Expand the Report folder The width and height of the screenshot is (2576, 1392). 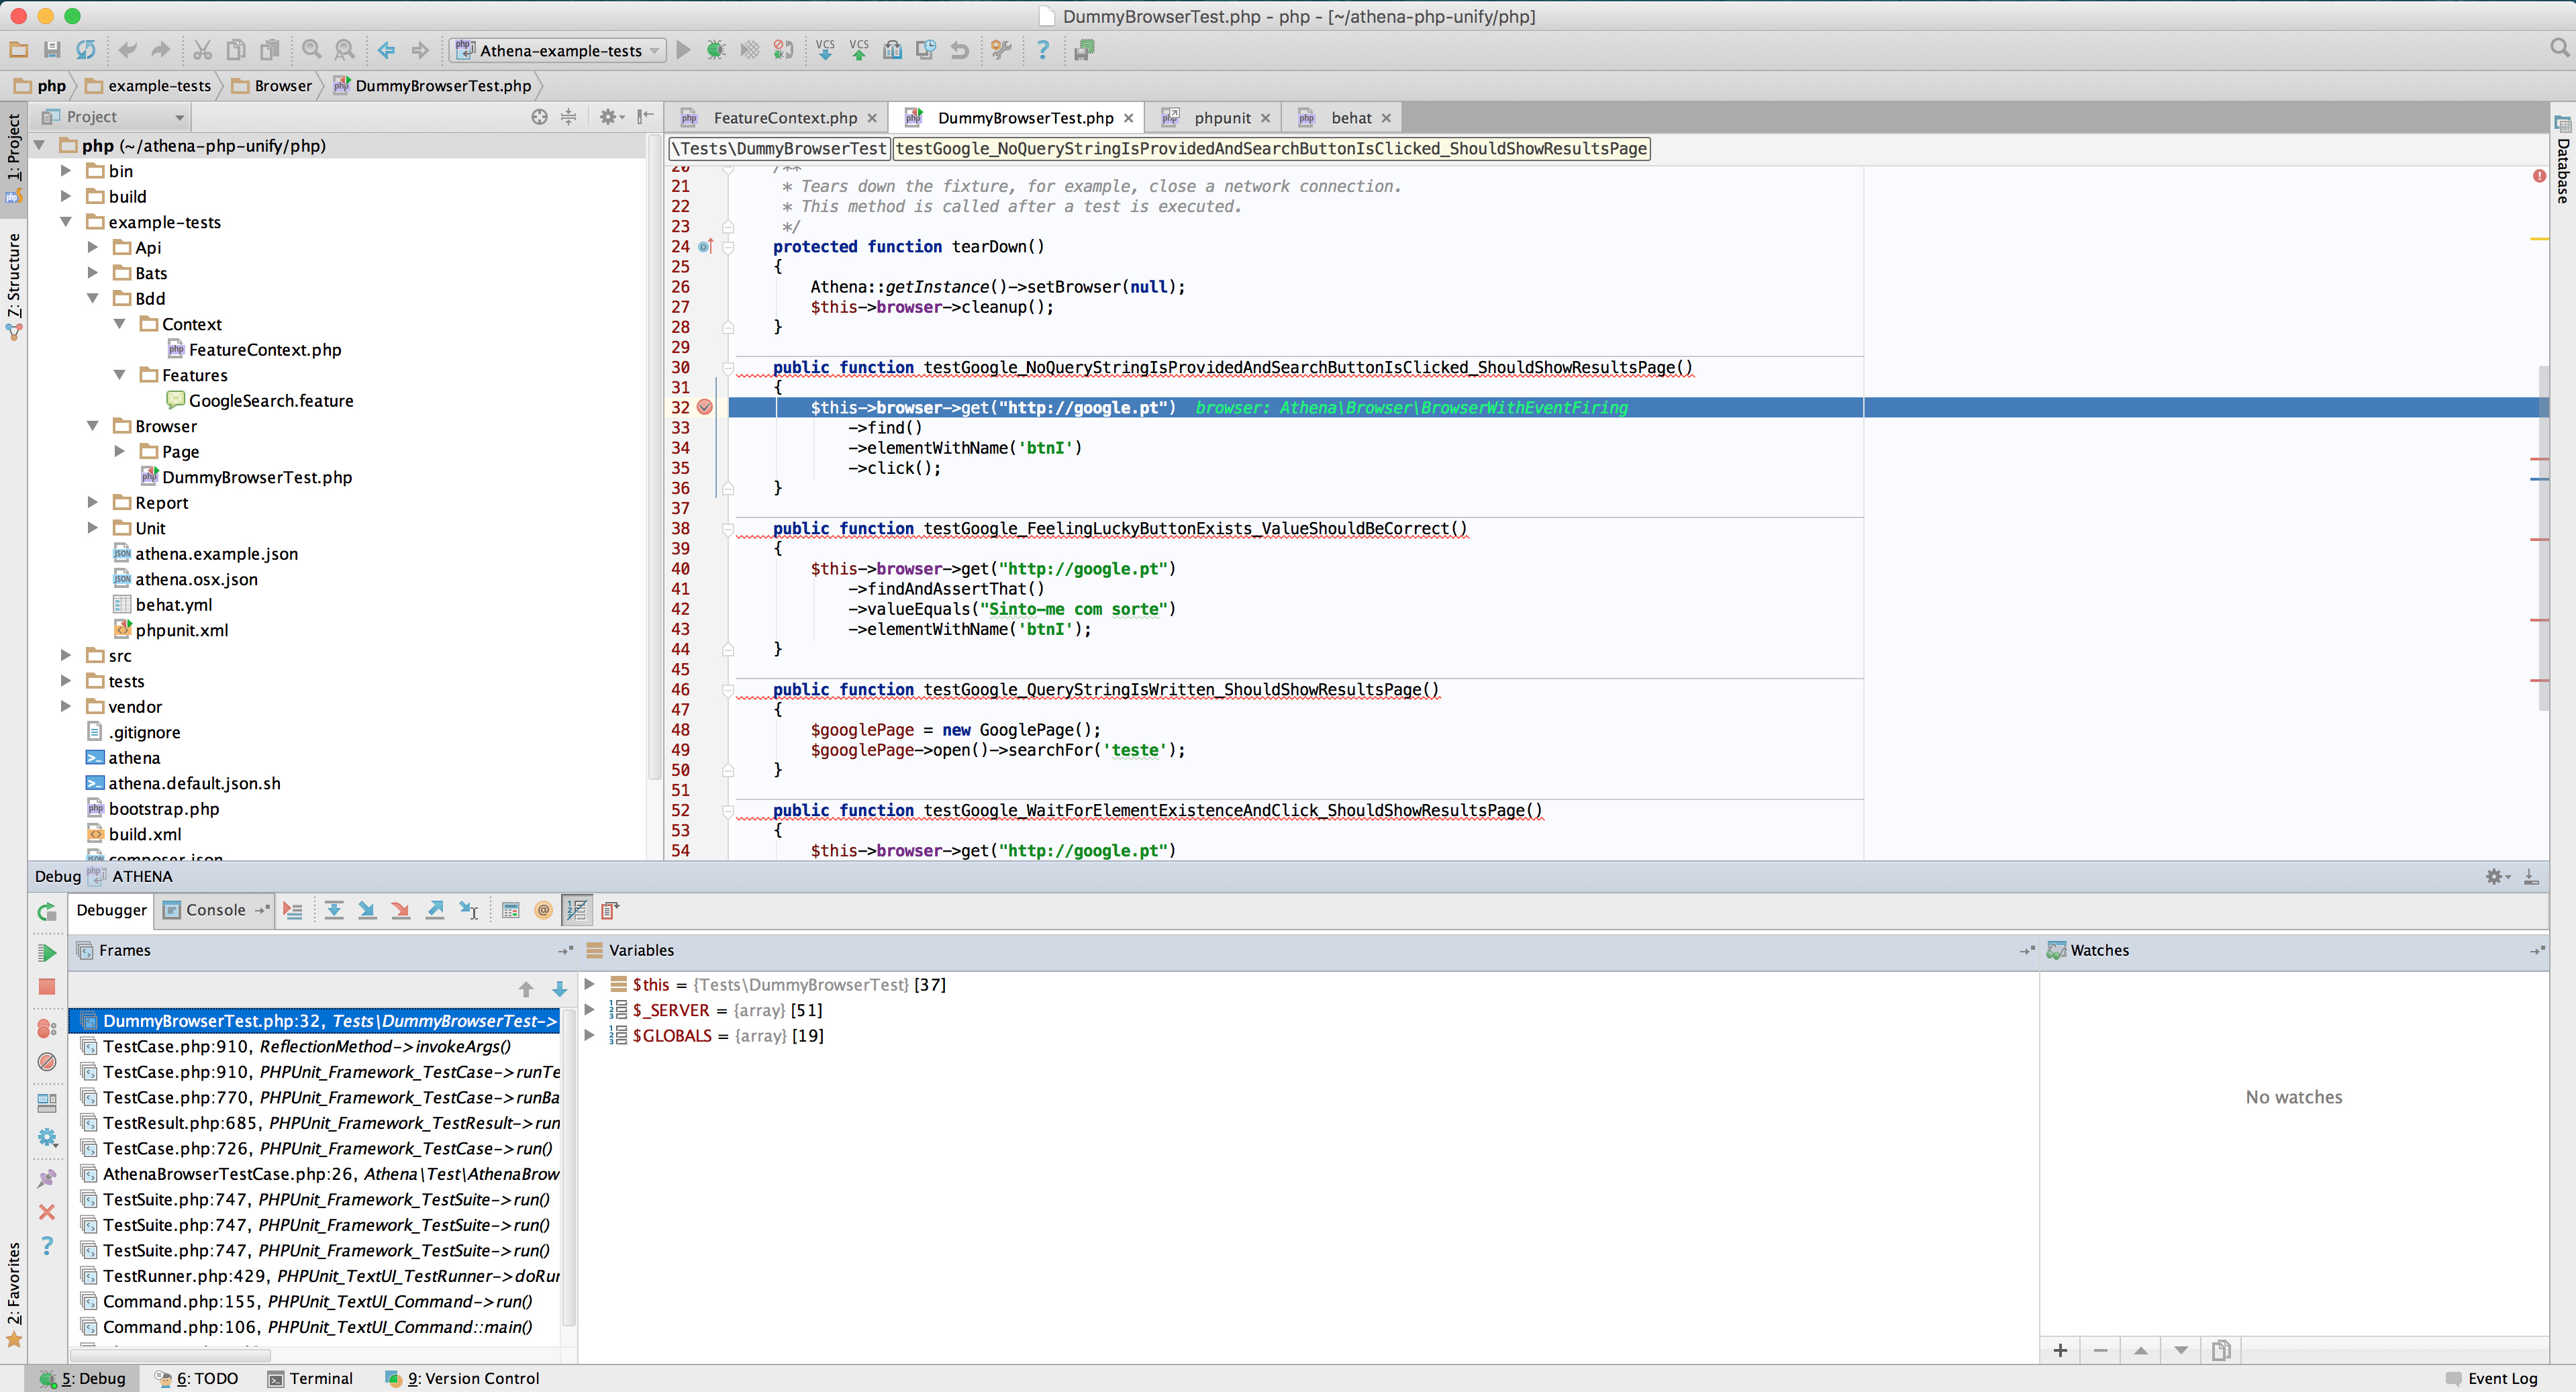point(93,502)
